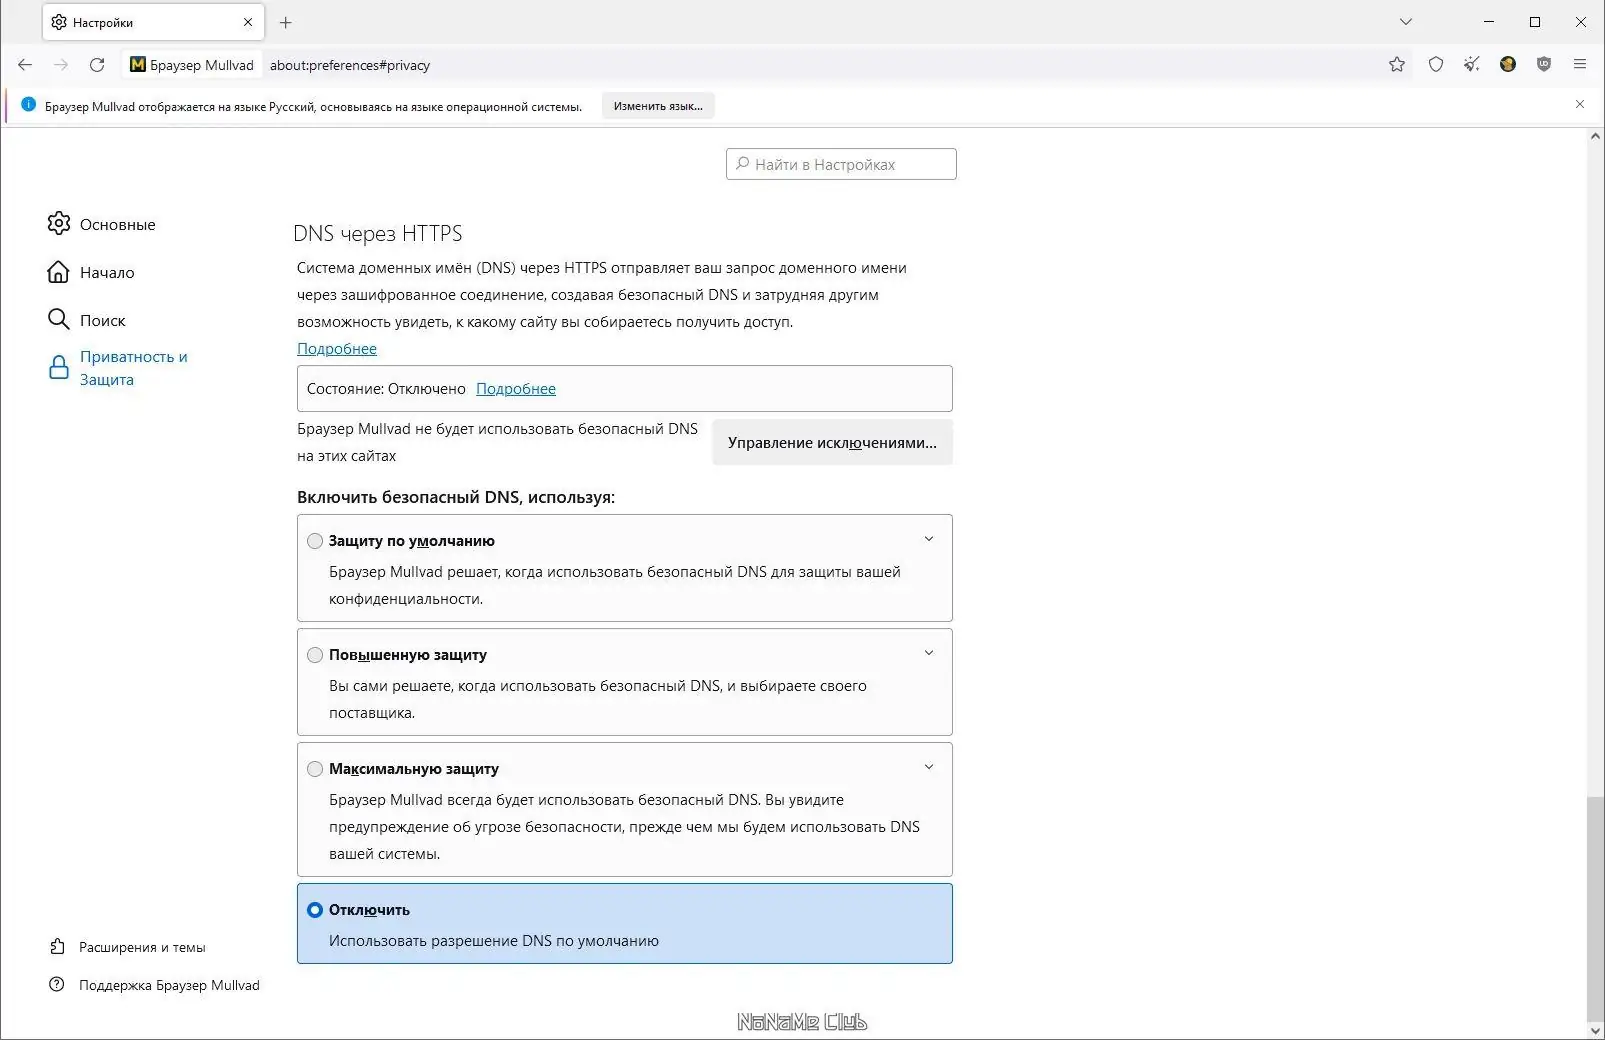1605x1040 pixels.
Task: Open the uBlock Origin extension icon
Action: (x=1544, y=65)
